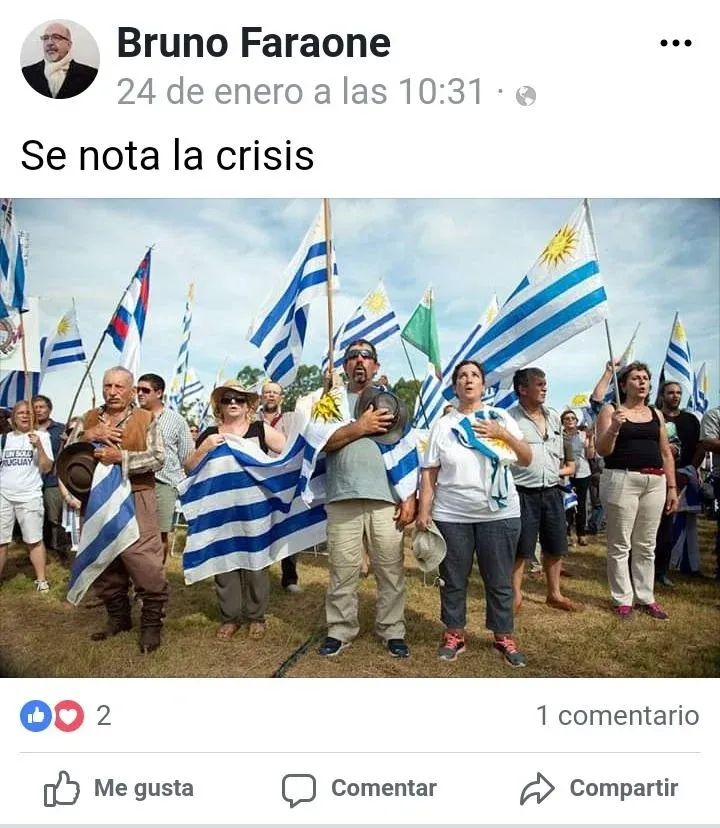Open the three-dot post options menu
The image size is (720, 828).
[676, 43]
